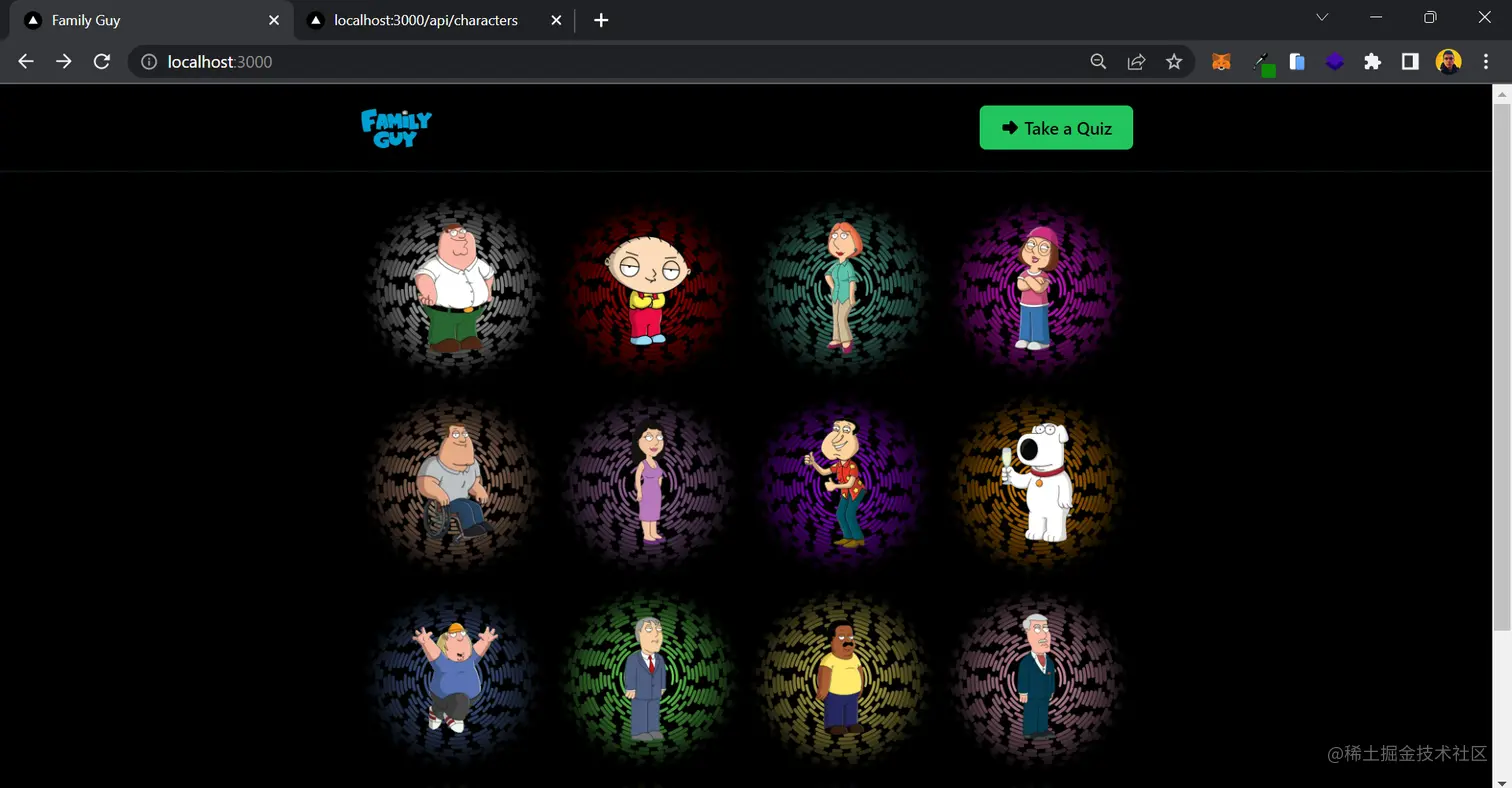Click the scrollbar up arrow
This screenshot has height=788, width=1512.
click(x=1502, y=93)
